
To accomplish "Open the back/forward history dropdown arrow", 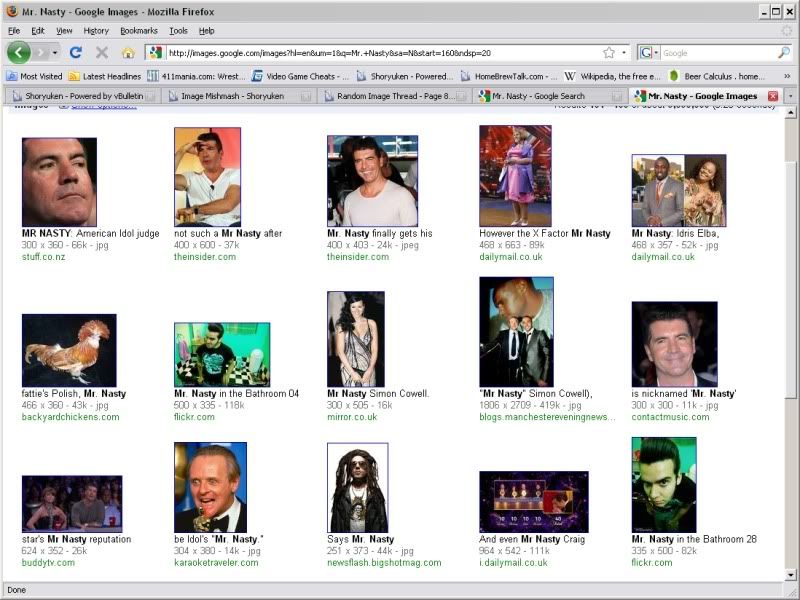I will click(55, 53).
